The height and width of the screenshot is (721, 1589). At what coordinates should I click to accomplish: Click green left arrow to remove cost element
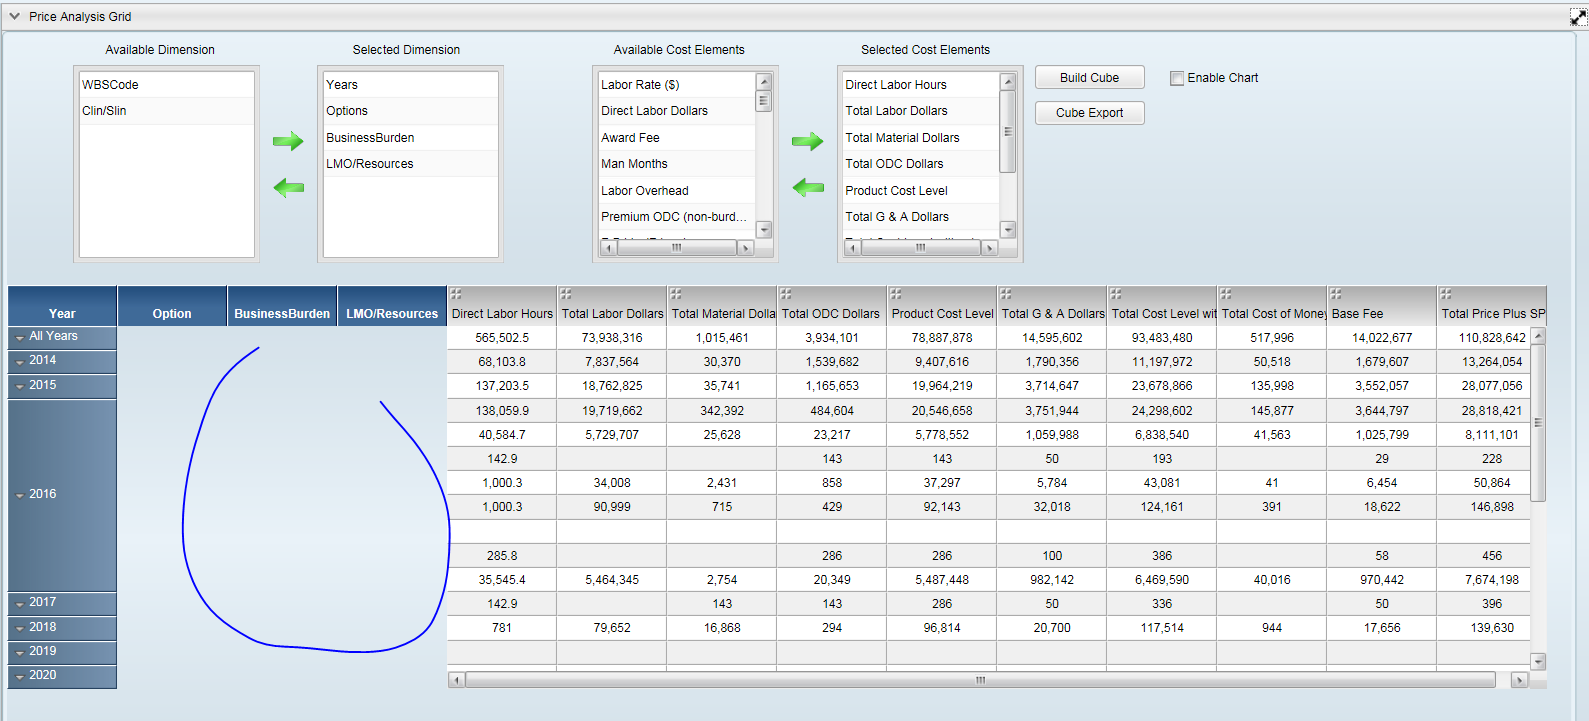click(807, 187)
